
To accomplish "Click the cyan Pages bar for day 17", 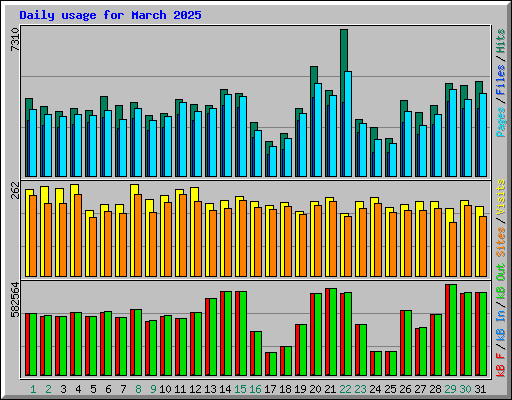I will pos(273,161).
